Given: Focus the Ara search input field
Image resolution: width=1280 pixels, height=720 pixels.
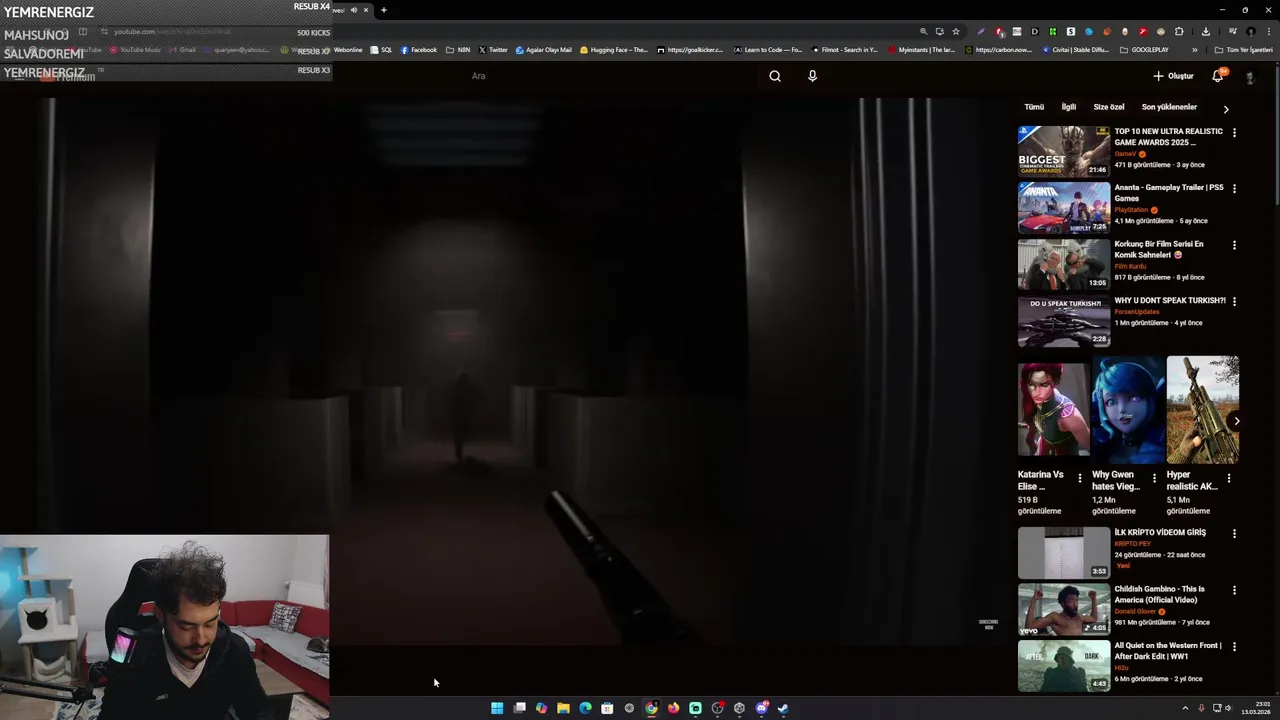Looking at the screenshot, I should pyautogui.click(x=610, y=76).
